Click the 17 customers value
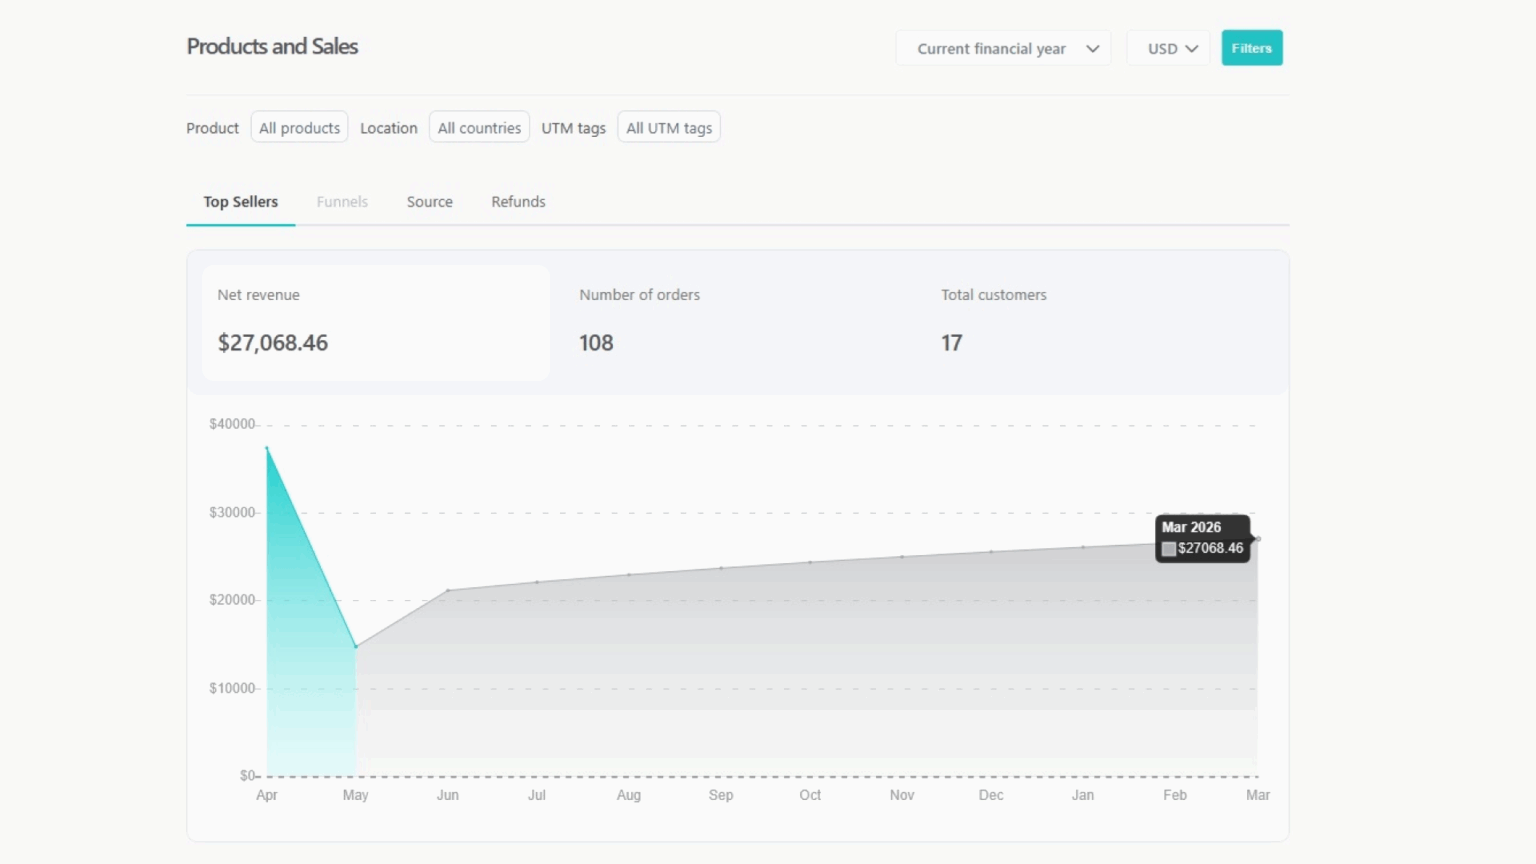The height and width of the screenshot is (864, 1536). [951, 343]
